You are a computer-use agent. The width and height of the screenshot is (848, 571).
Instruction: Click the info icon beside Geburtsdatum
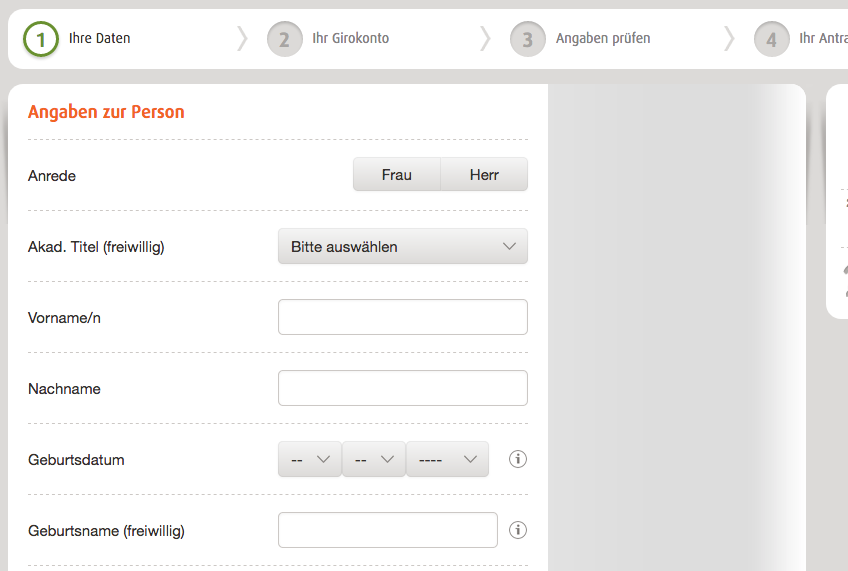click(x=518, y=459)
